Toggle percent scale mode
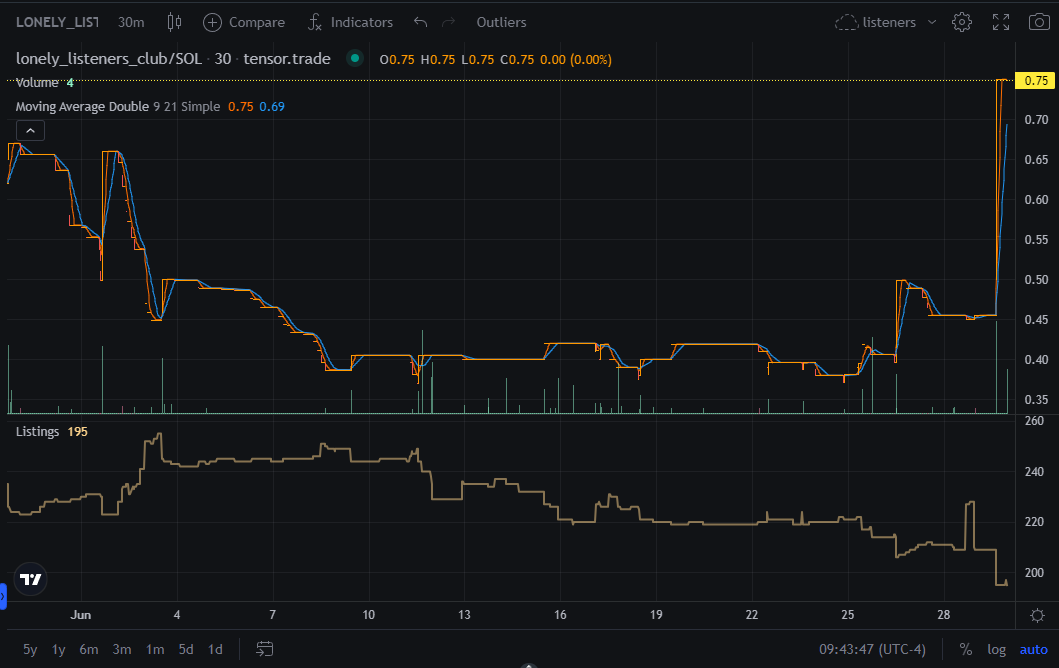Image resolution: width=1059 pixels, height=668 pixels. point(966,649)
